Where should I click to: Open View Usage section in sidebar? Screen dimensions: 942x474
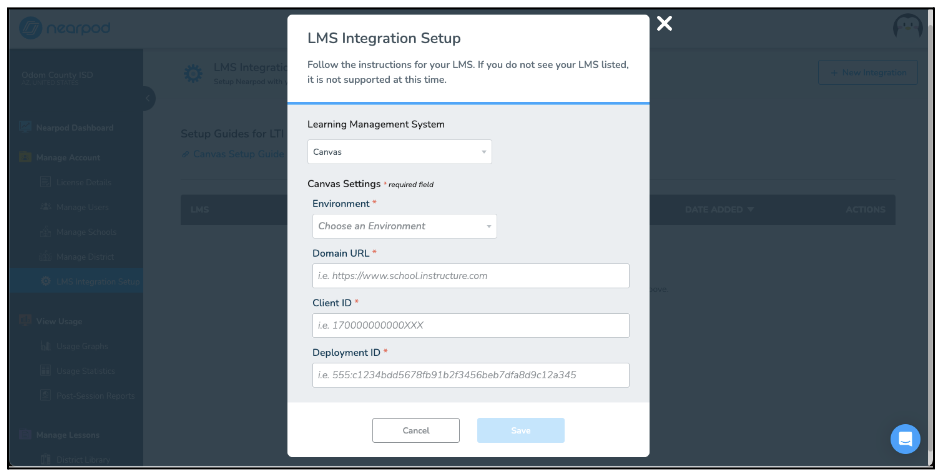[x=59, y=321]
